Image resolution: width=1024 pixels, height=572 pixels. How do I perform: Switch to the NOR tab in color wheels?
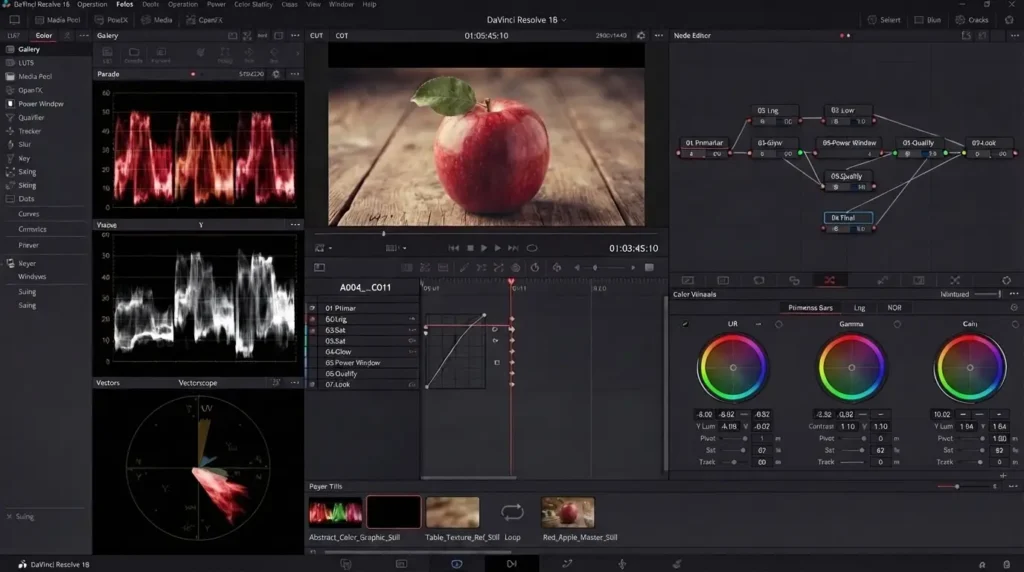coord(894,308)
